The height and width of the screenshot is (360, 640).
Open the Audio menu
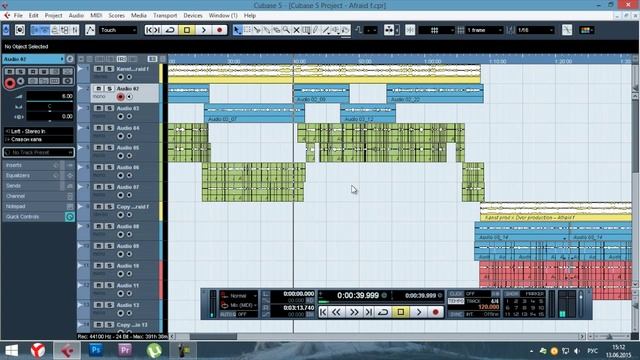click(x=76, y=16)
